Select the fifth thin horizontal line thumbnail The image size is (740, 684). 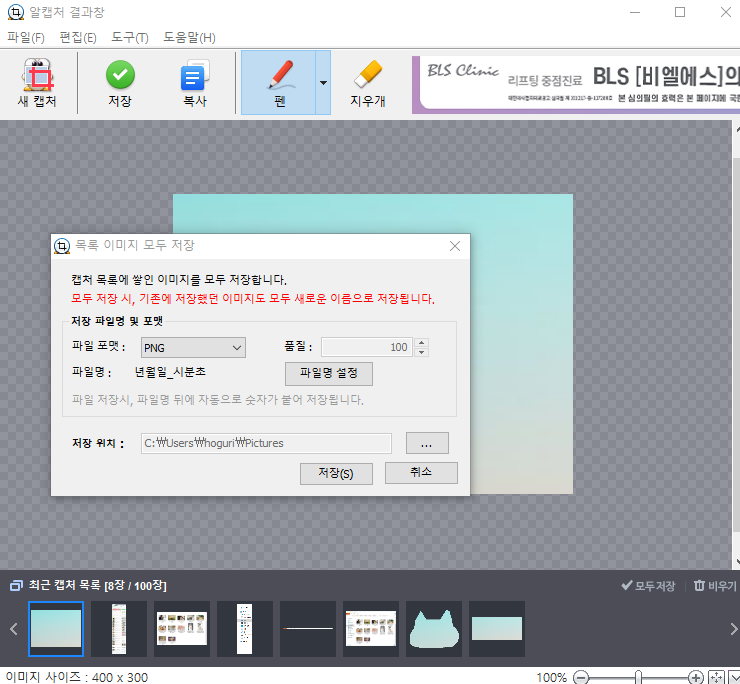[308, 629]
